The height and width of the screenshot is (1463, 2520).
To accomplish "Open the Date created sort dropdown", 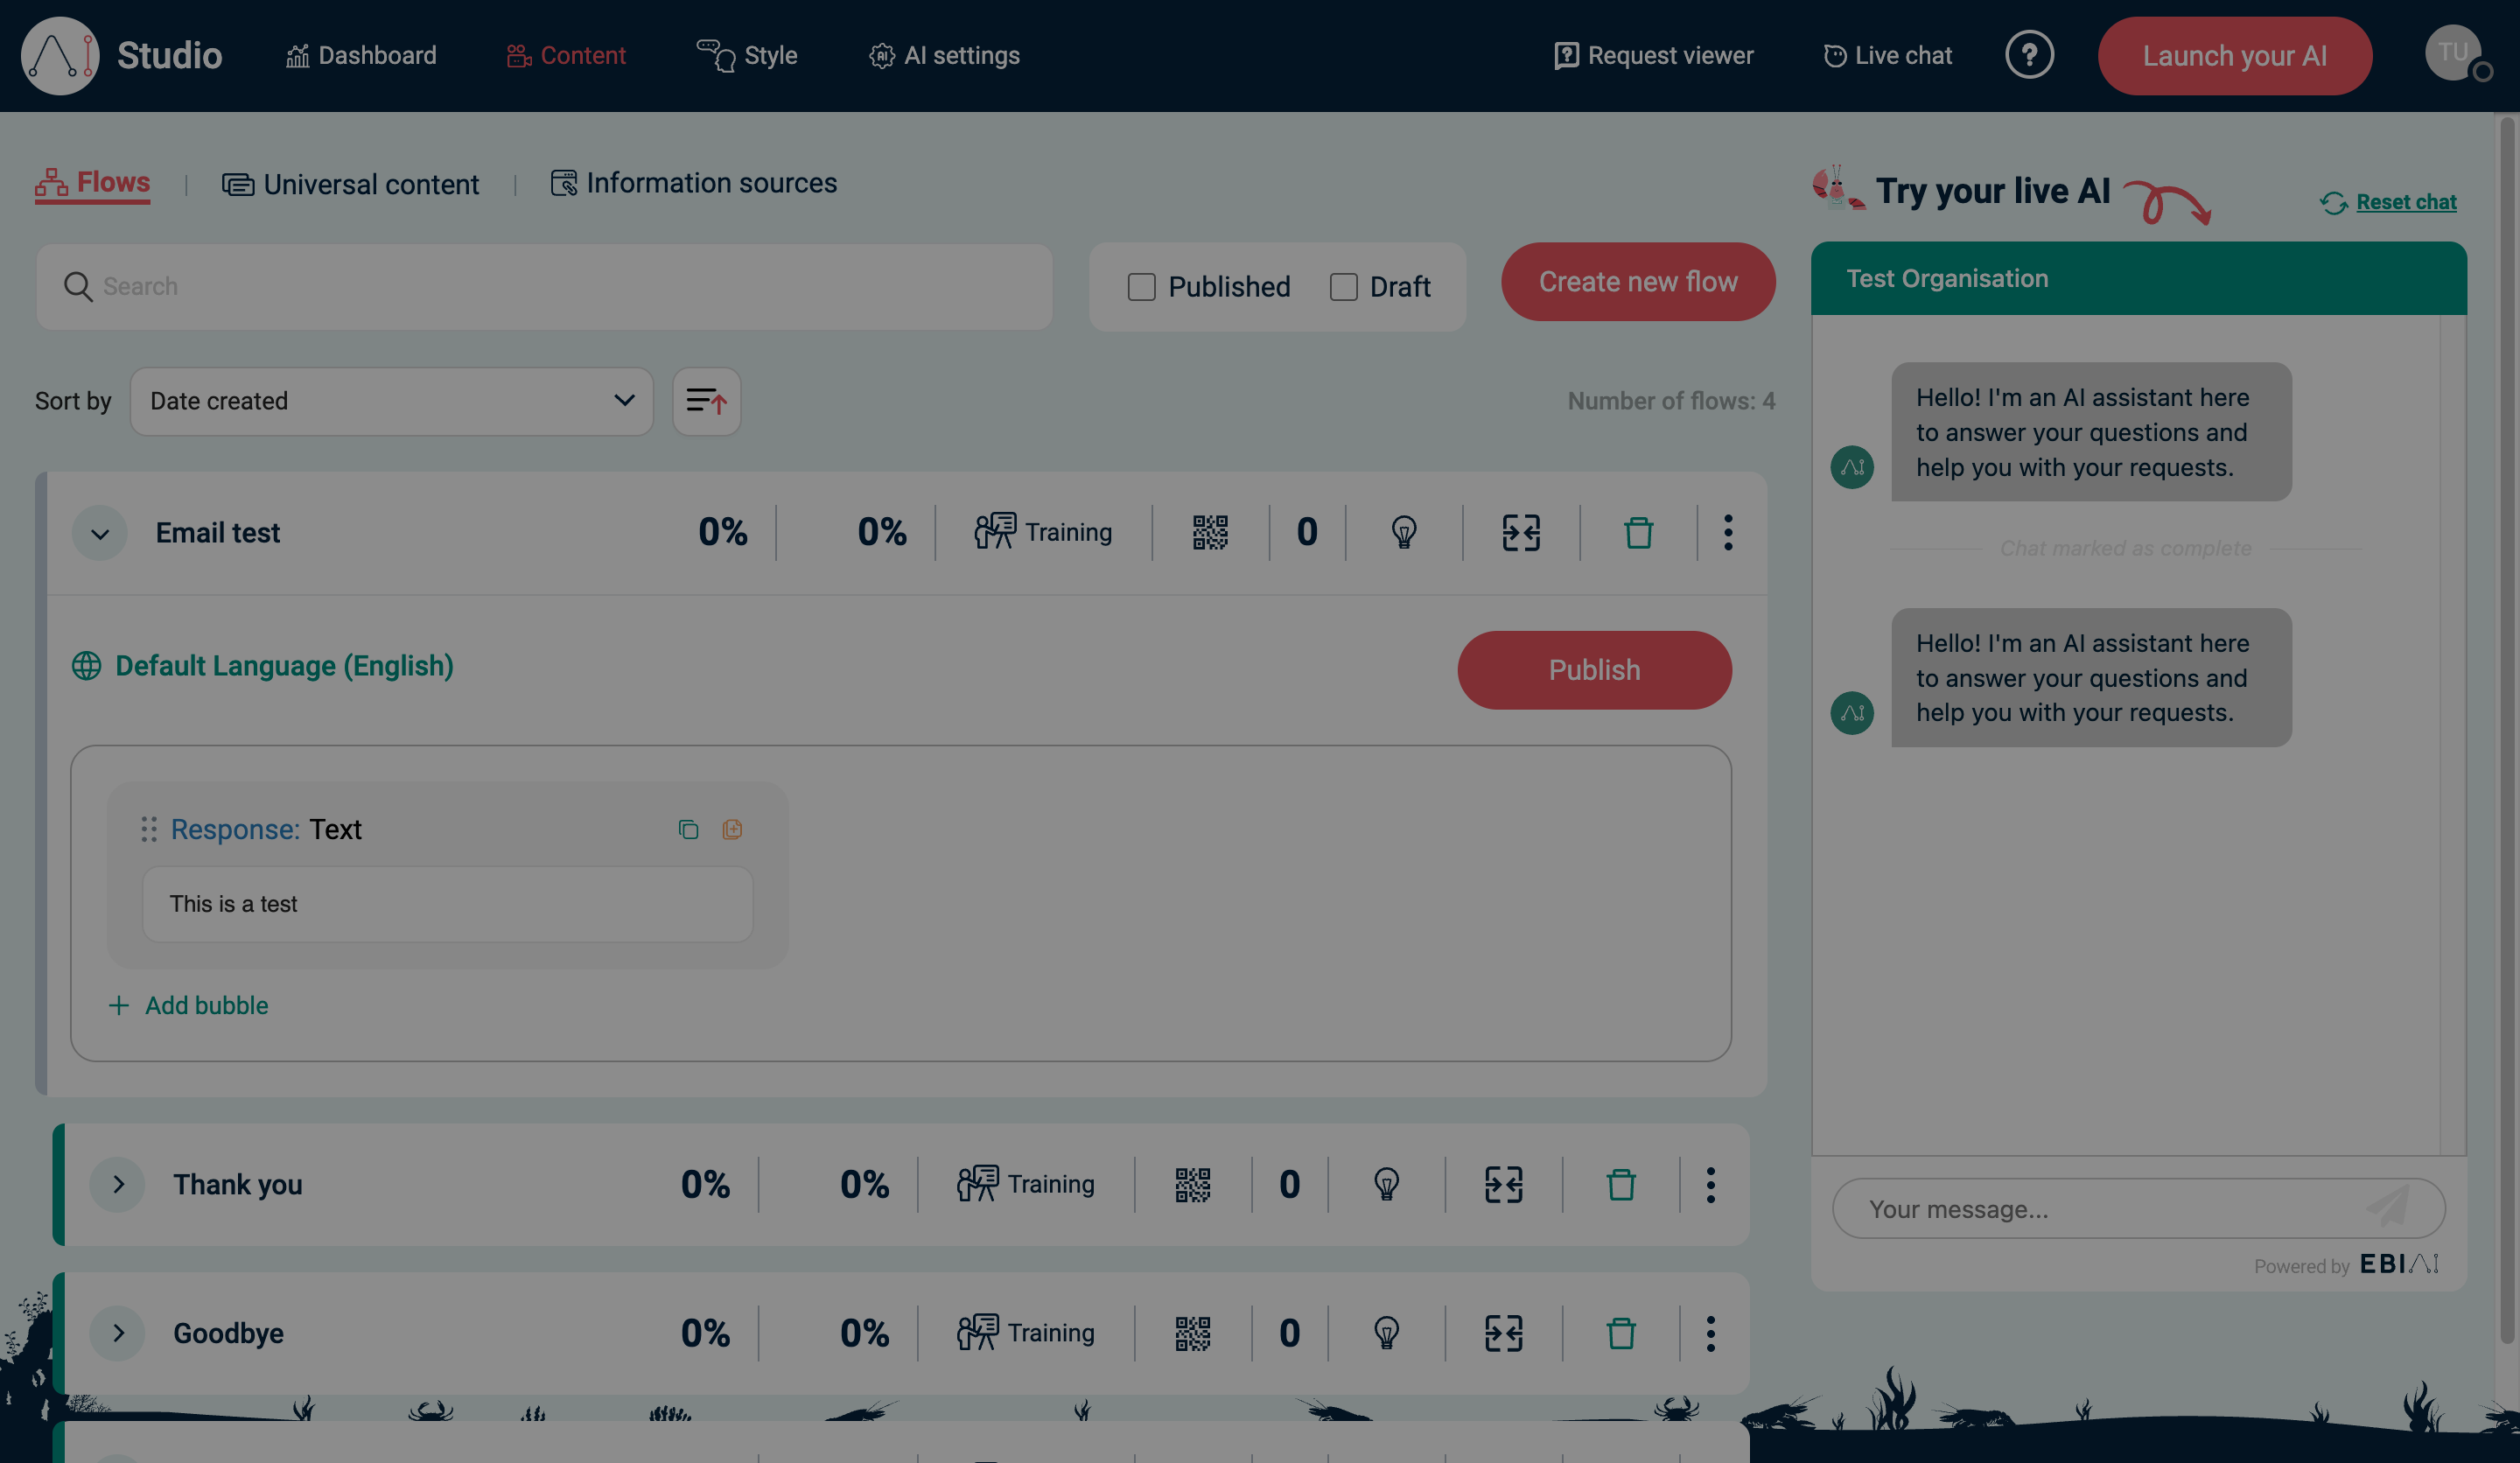I will 391,401.
